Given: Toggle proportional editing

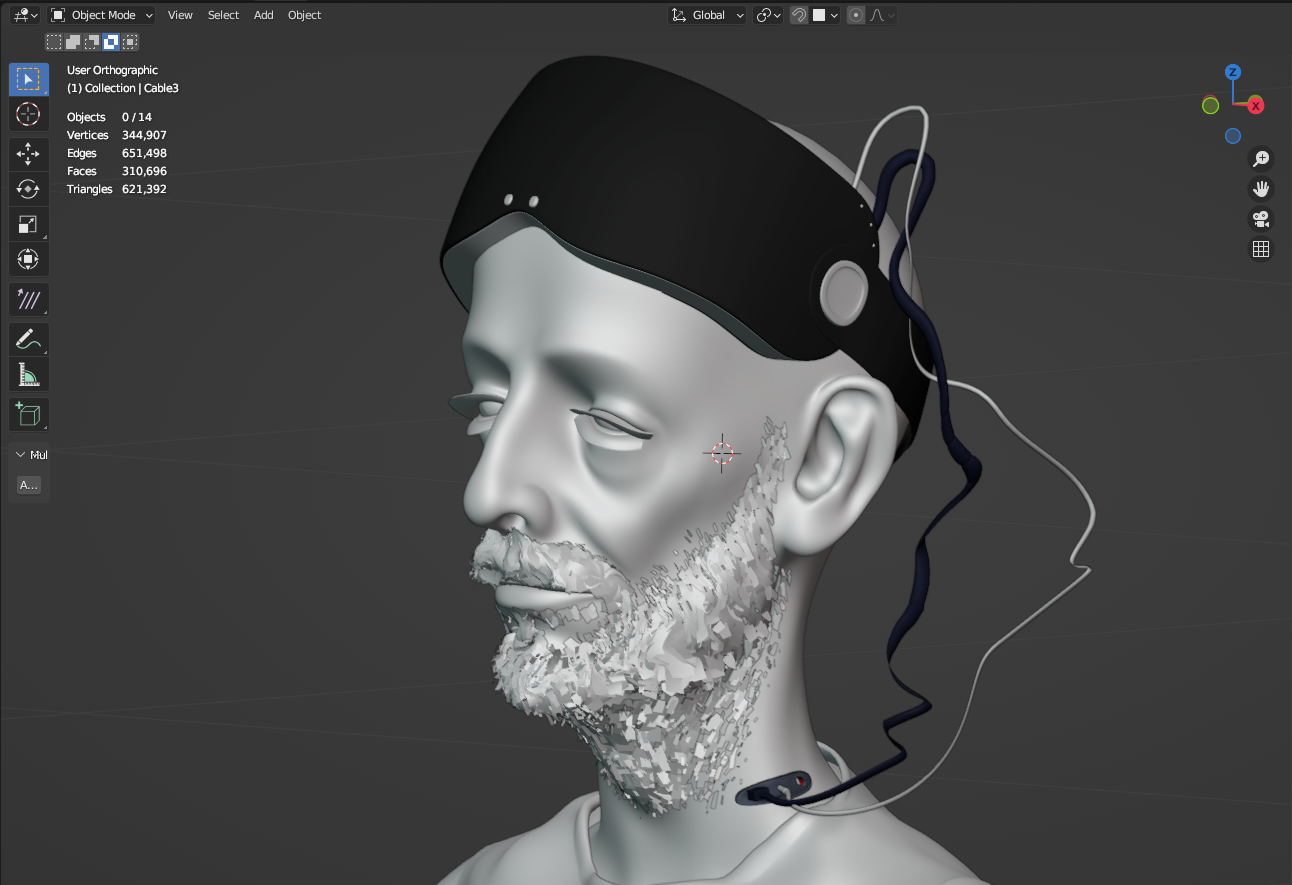Looking at the screenshot, I should point(856,15).
